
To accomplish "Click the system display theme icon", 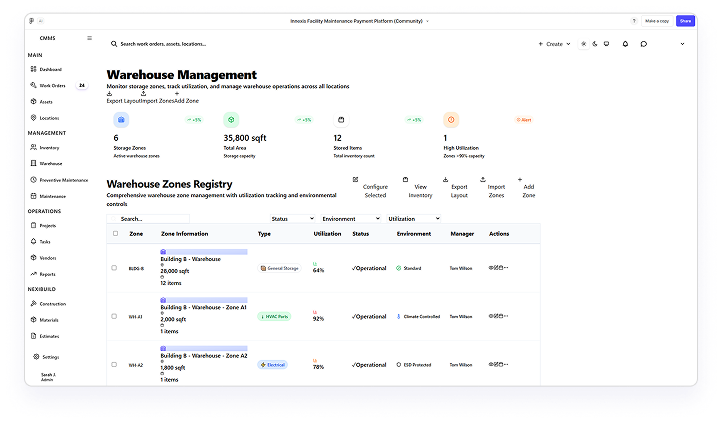I will [x=607, y=44].
